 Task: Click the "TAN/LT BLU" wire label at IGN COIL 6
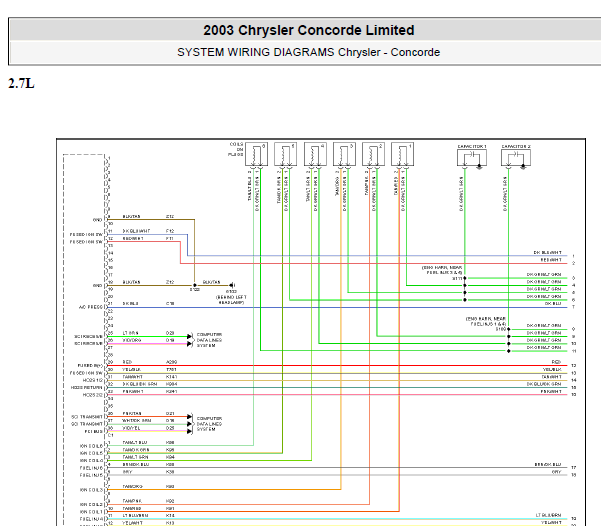point(135,442)
